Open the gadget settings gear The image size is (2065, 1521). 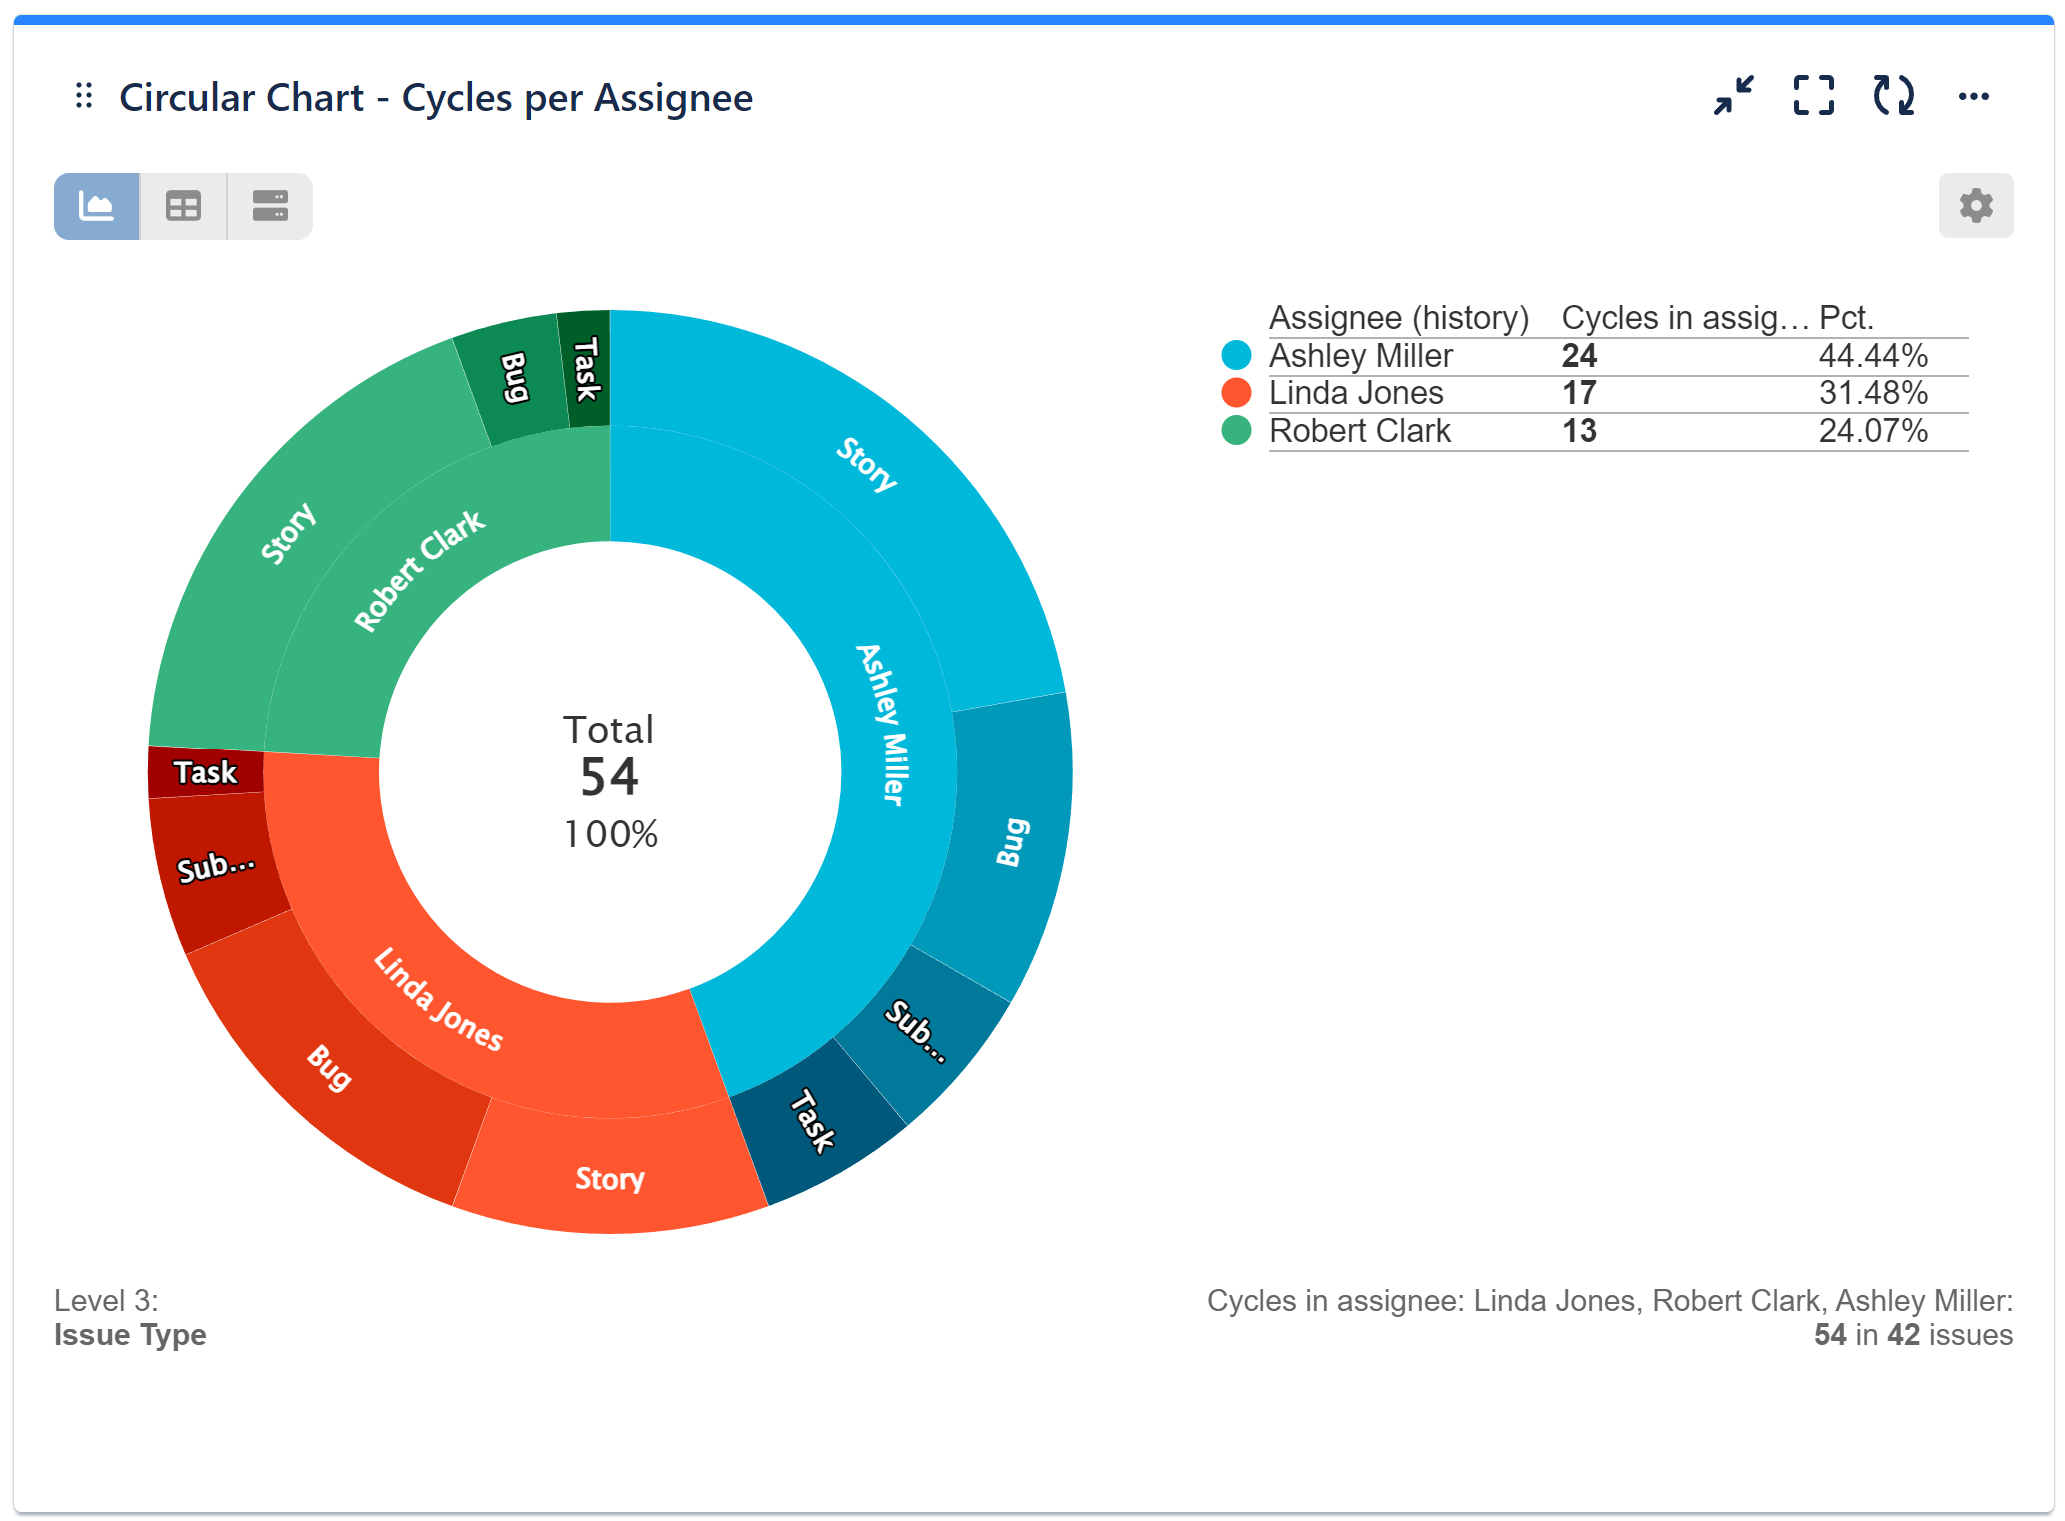click(1975, 206)
